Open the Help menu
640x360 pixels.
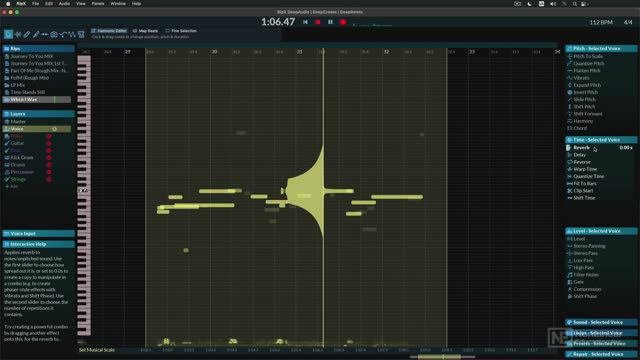[136, 3]
